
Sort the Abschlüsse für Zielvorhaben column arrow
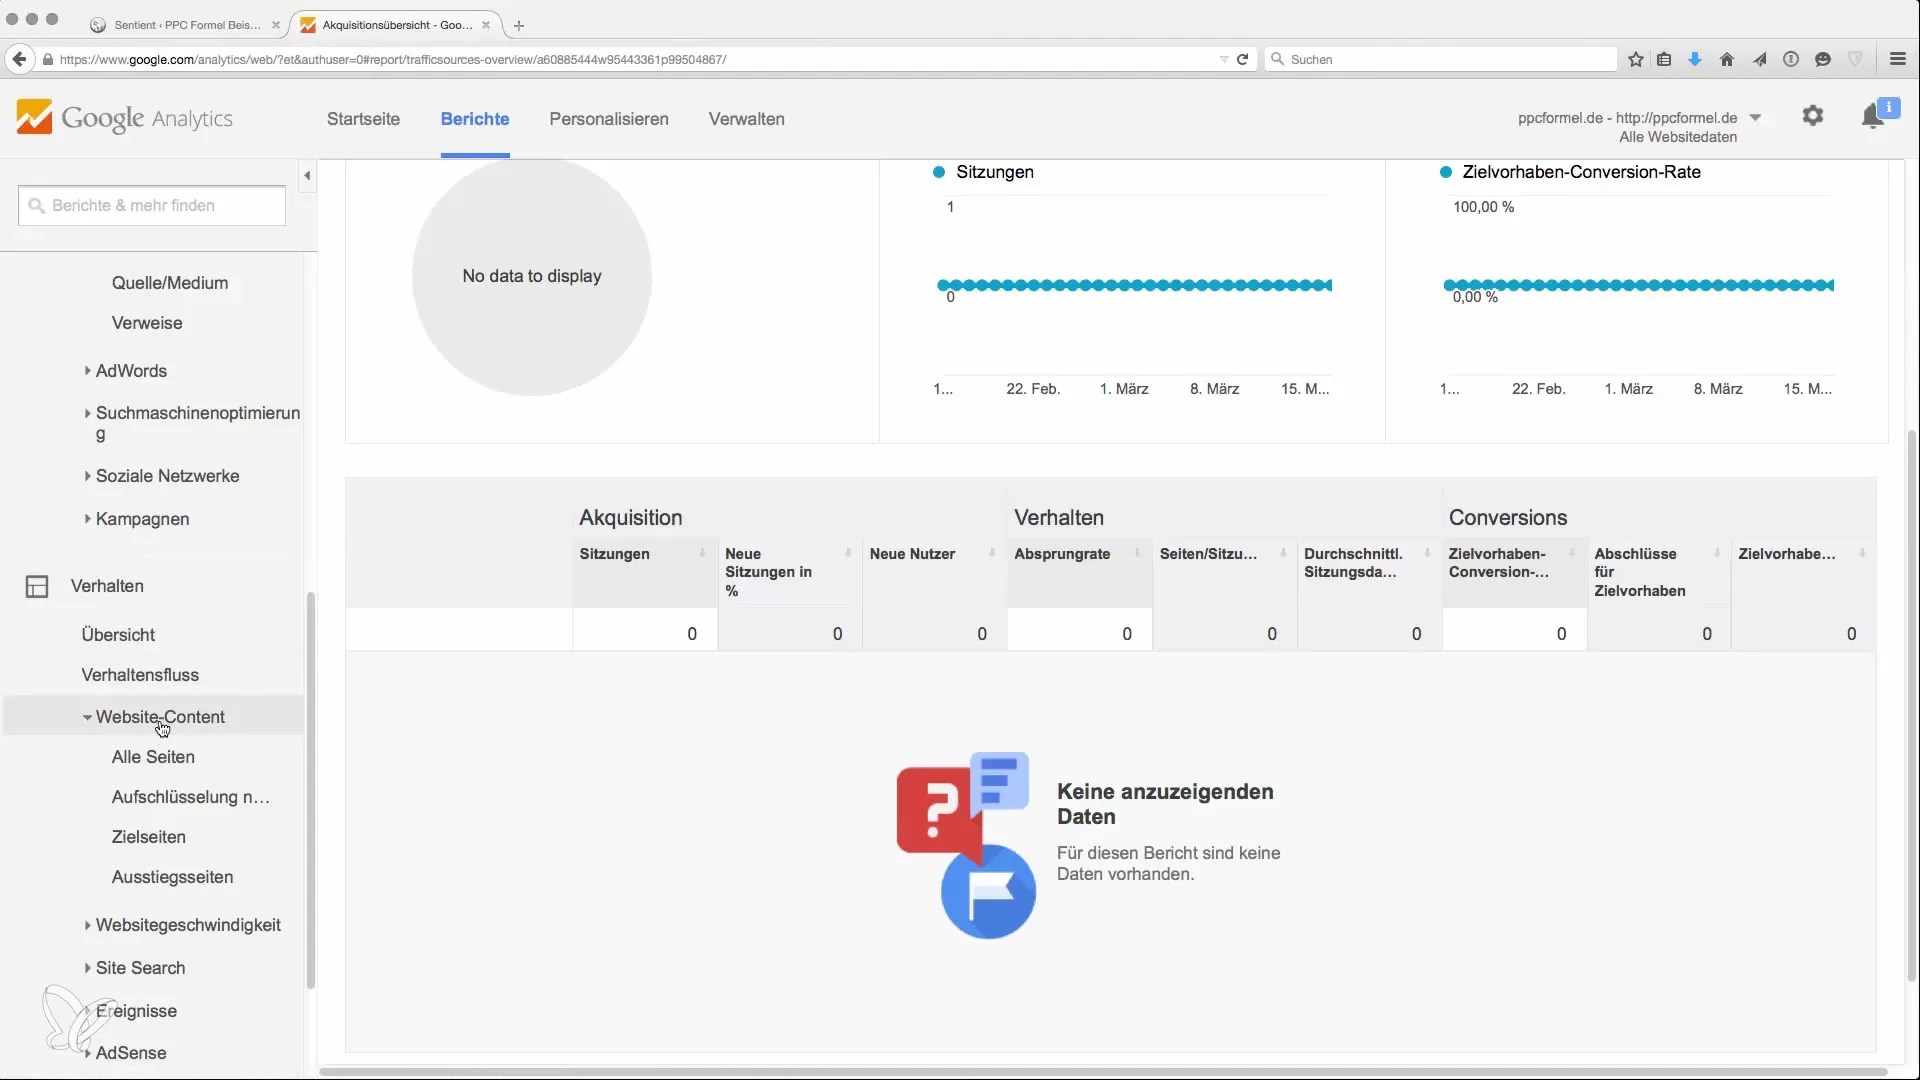click(x=1717, y=553)
